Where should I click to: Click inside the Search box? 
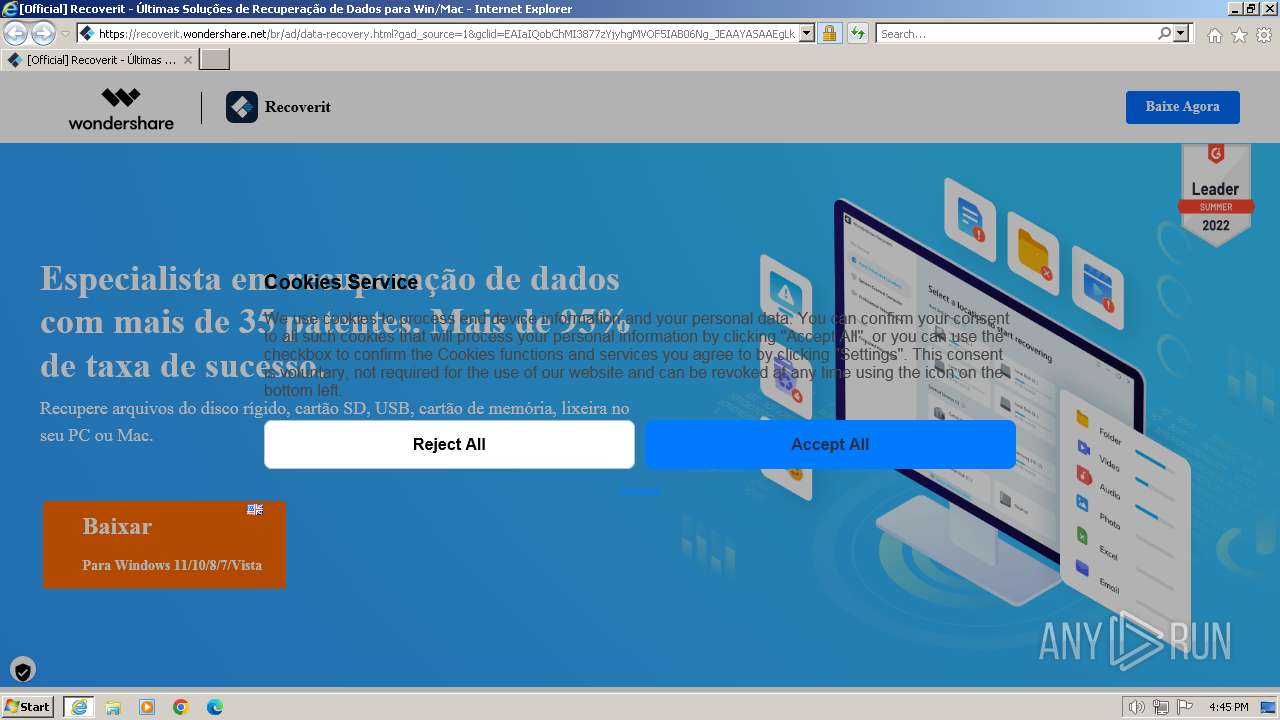1015,33
